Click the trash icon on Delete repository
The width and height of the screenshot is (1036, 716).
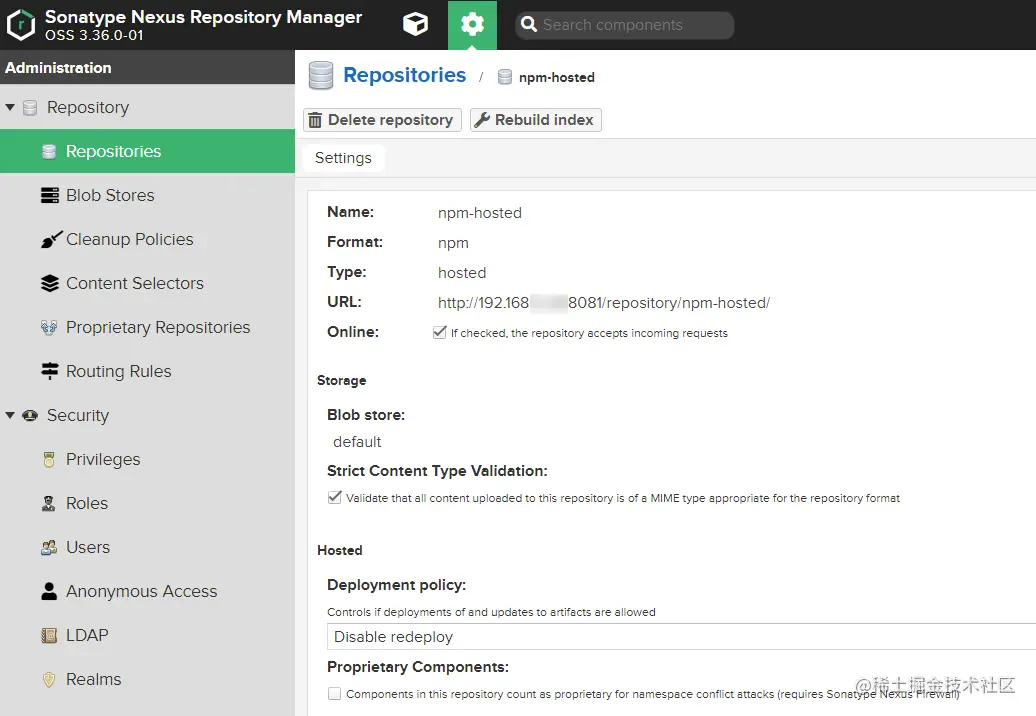315,120
